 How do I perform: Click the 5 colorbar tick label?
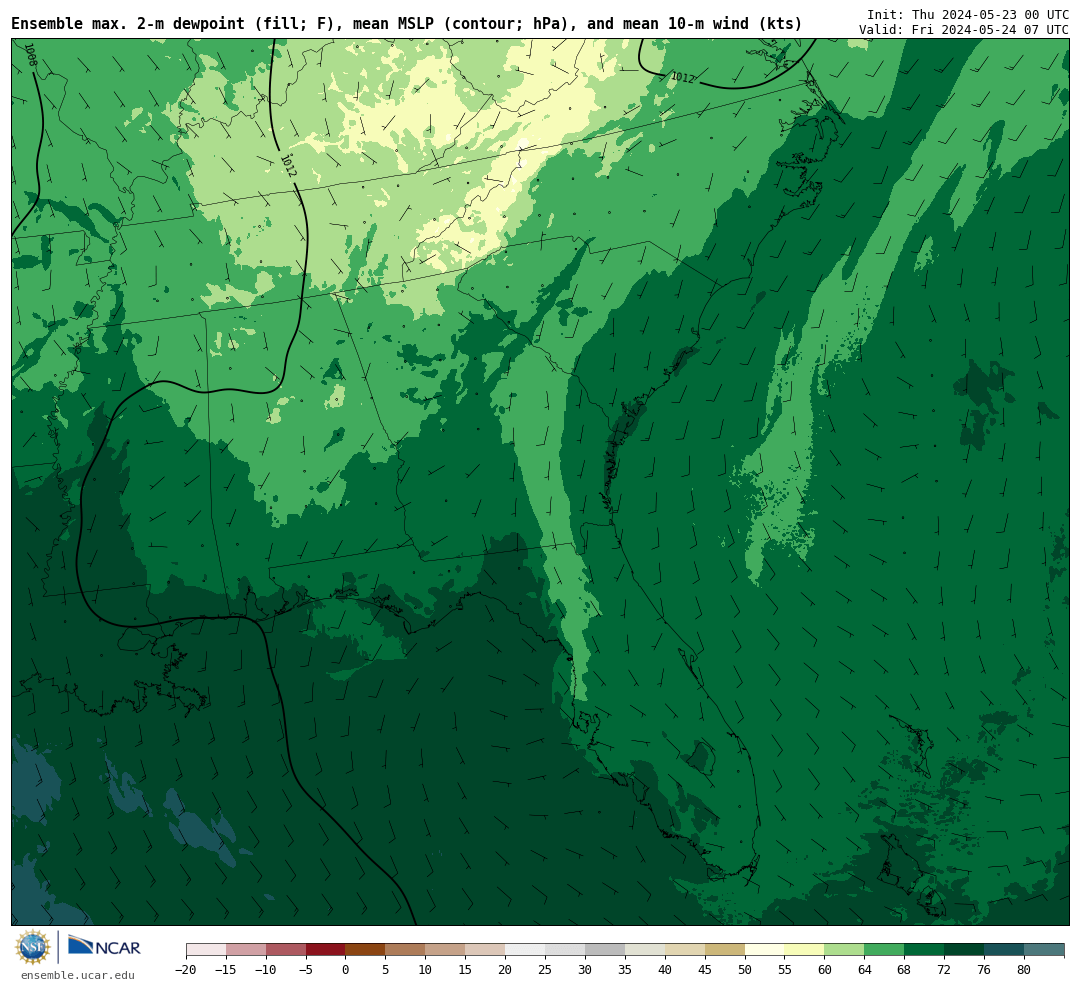pyautogui.click(x=386, y=970)
